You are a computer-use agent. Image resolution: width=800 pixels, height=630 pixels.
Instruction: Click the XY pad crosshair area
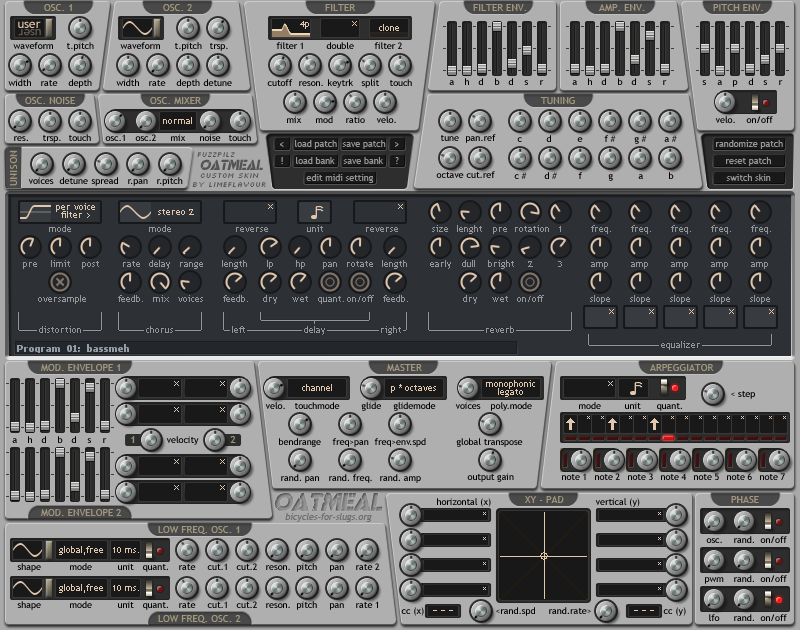click(x=544, y=556)
